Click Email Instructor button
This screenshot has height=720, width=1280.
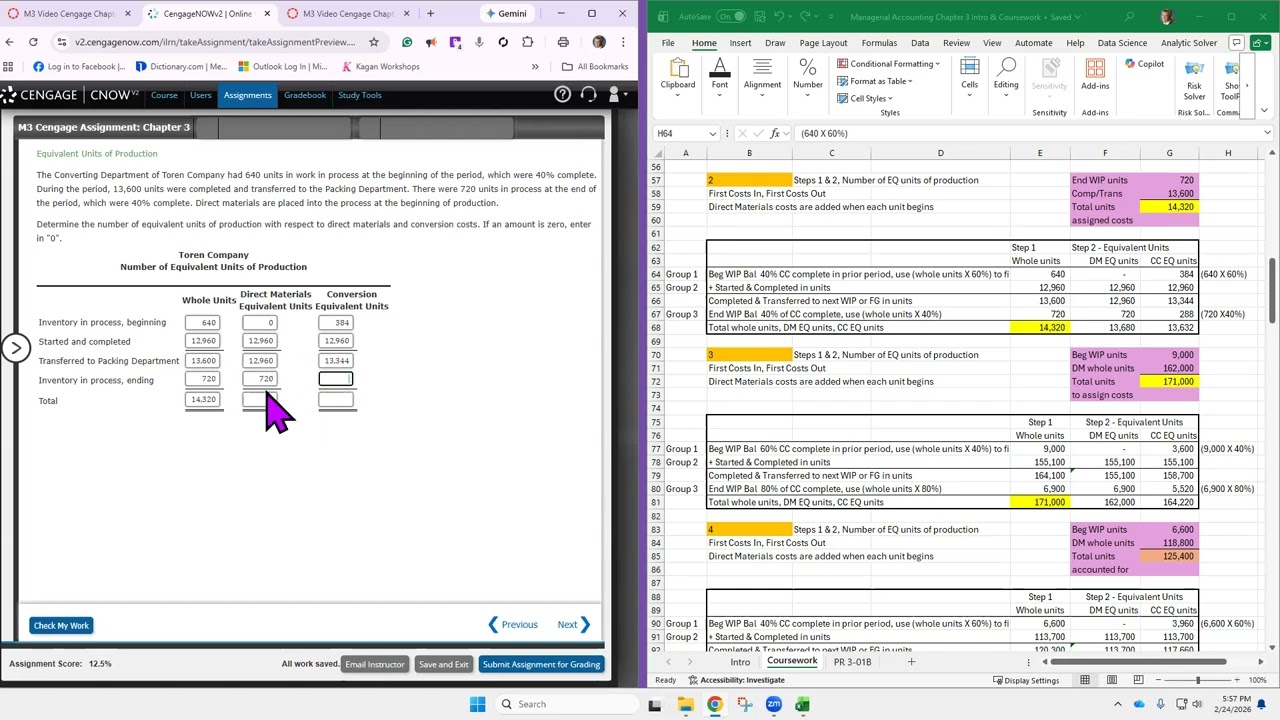375,664
